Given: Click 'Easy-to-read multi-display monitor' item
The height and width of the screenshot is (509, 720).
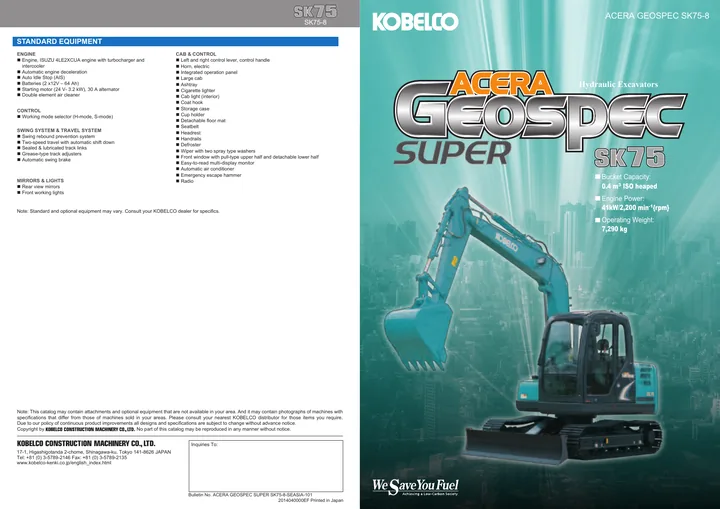Looking at the screenshot, I should pyautogui.click(x=215, y=163).
